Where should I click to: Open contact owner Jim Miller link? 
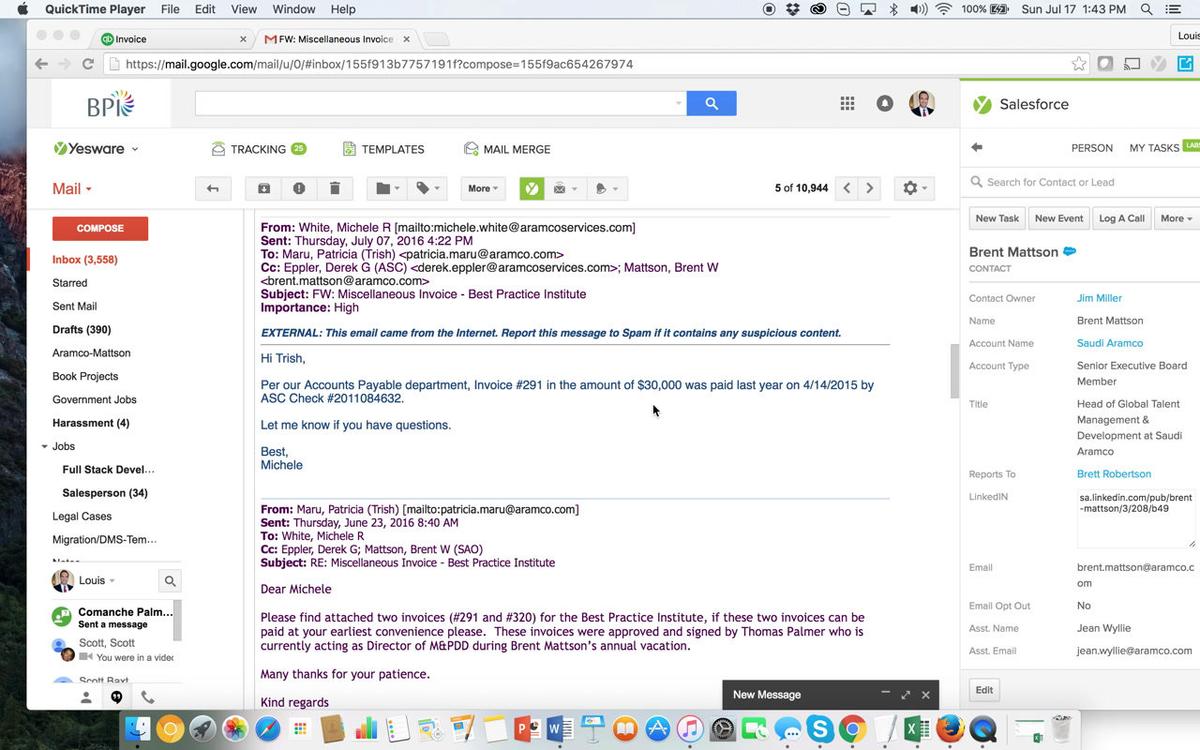click(x=1099, y=298)
